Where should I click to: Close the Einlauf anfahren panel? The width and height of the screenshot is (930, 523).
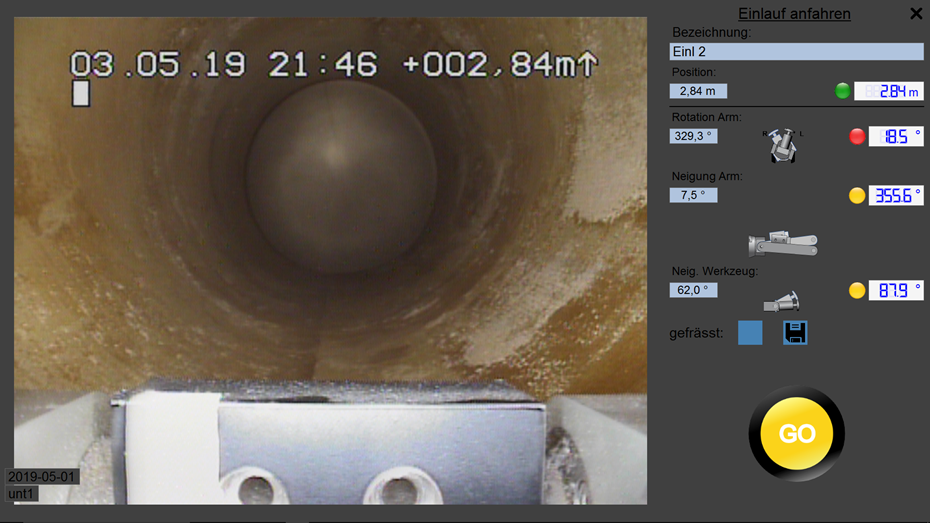(916, 14)
